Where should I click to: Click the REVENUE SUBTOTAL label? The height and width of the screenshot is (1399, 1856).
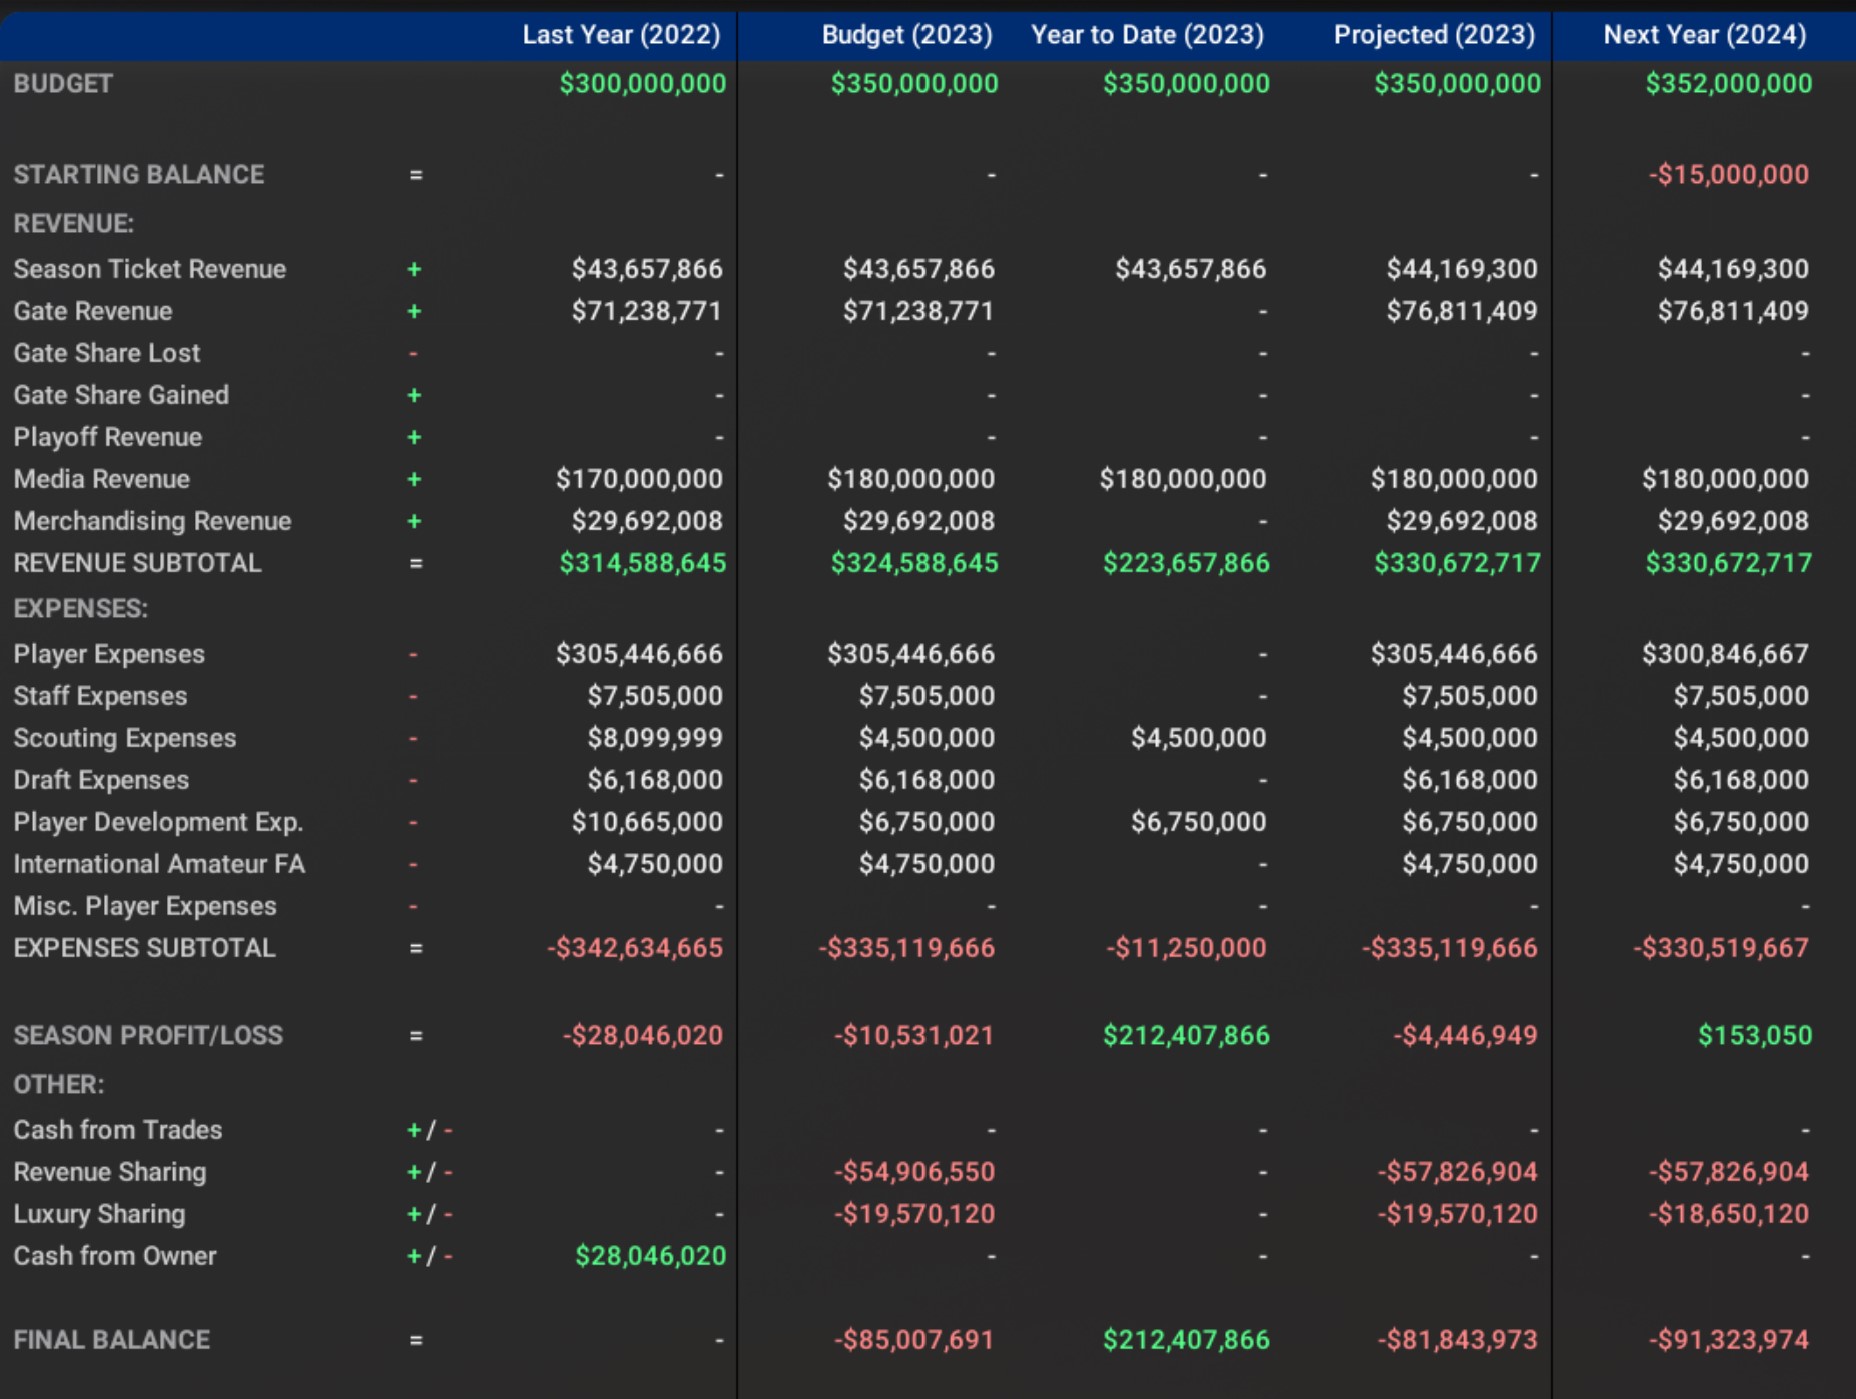[138, 563]
